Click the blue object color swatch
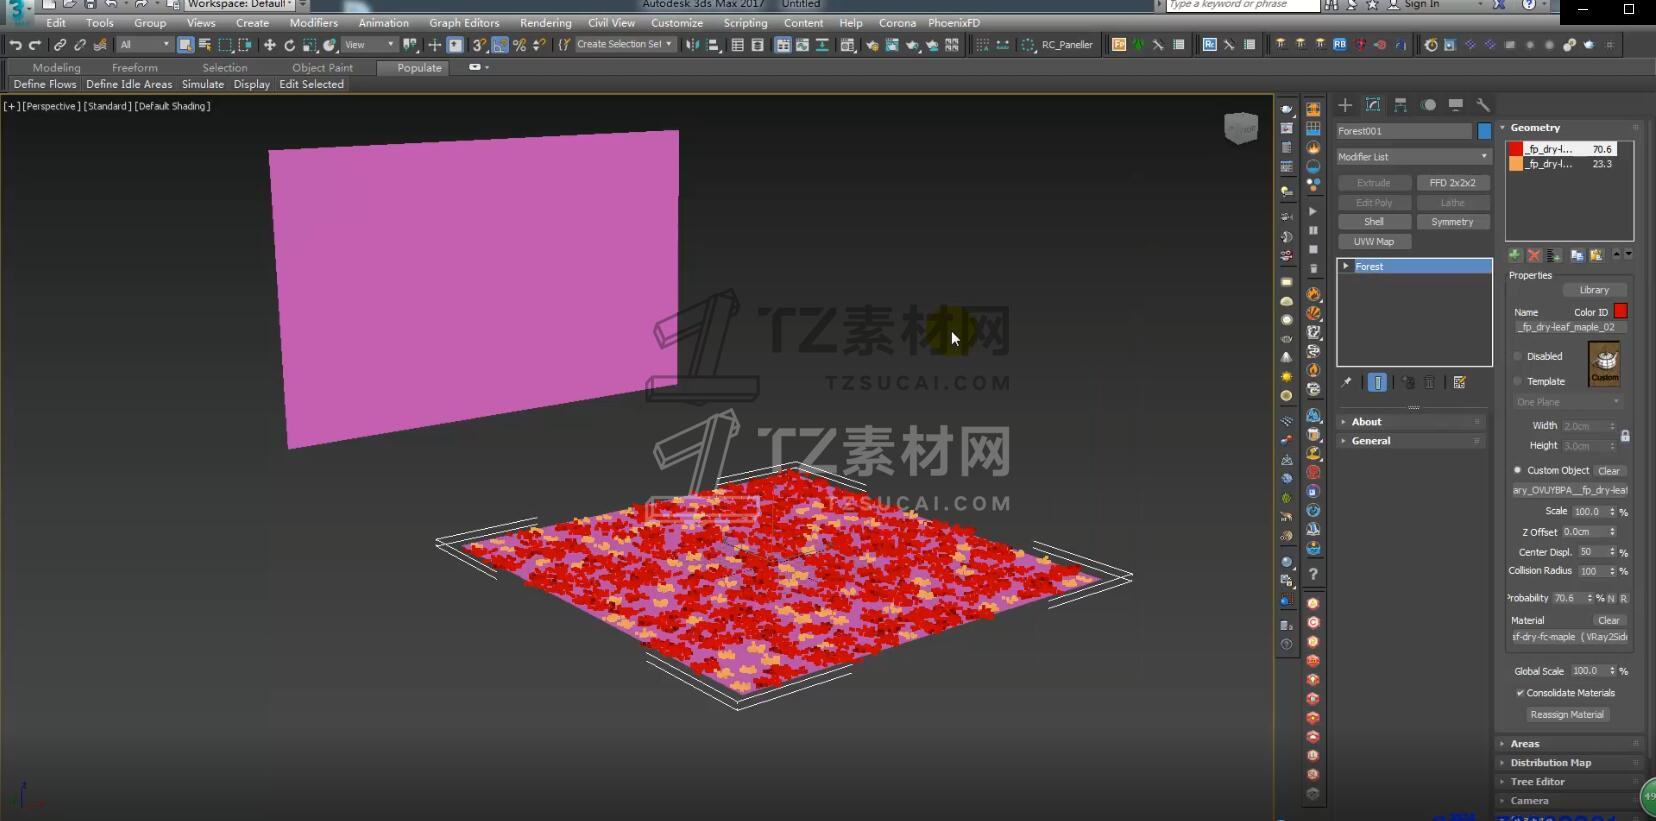1656x821 pixels. pos(1484,131)
